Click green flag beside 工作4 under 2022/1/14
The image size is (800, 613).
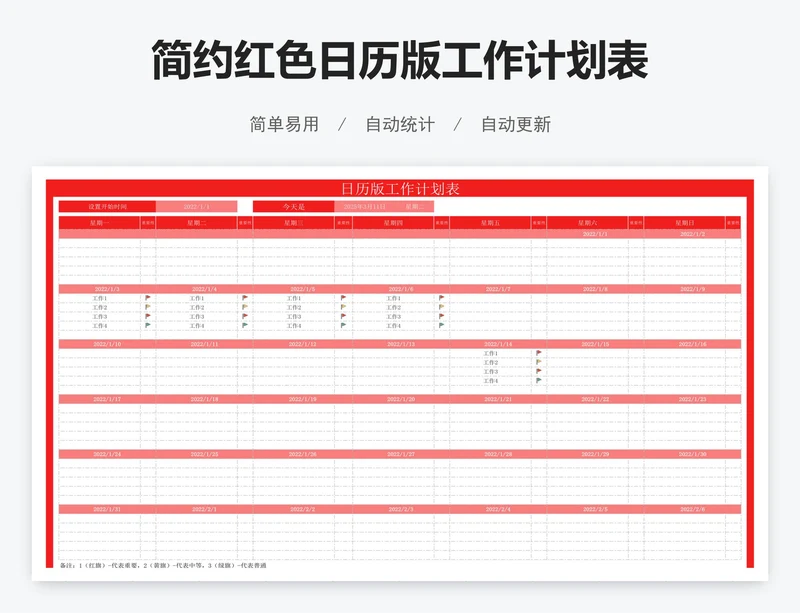click(x=539, y=380)
